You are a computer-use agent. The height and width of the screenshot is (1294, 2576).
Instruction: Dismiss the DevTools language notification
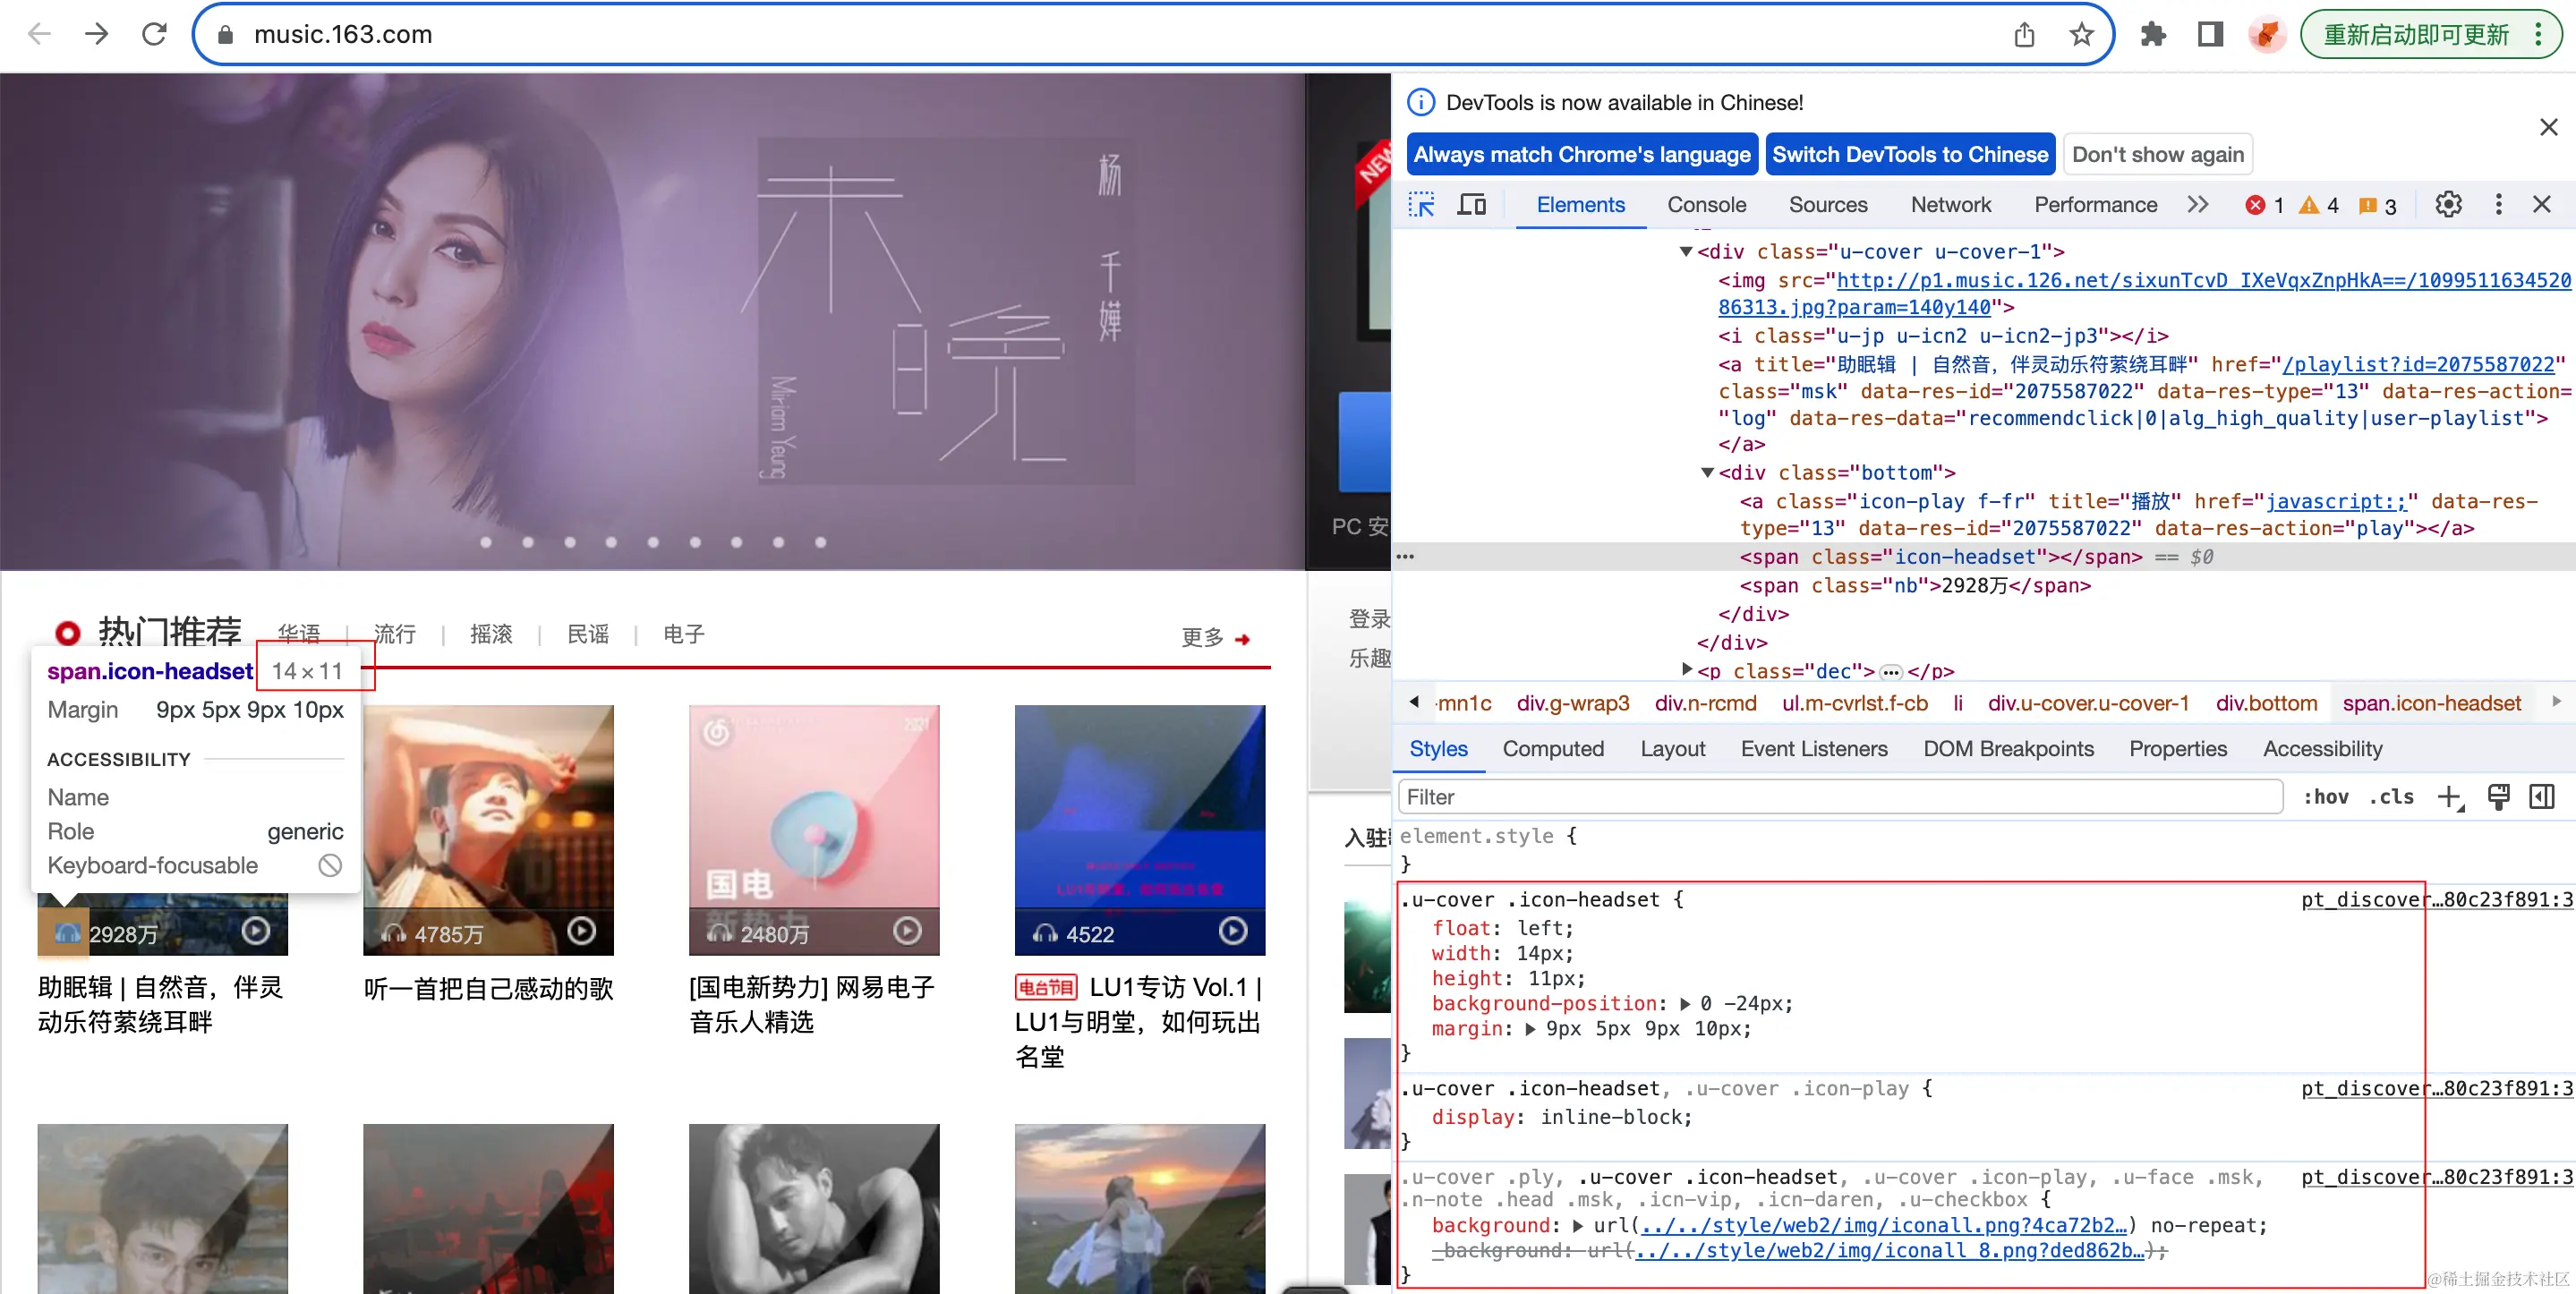[x=2548, y=127]
